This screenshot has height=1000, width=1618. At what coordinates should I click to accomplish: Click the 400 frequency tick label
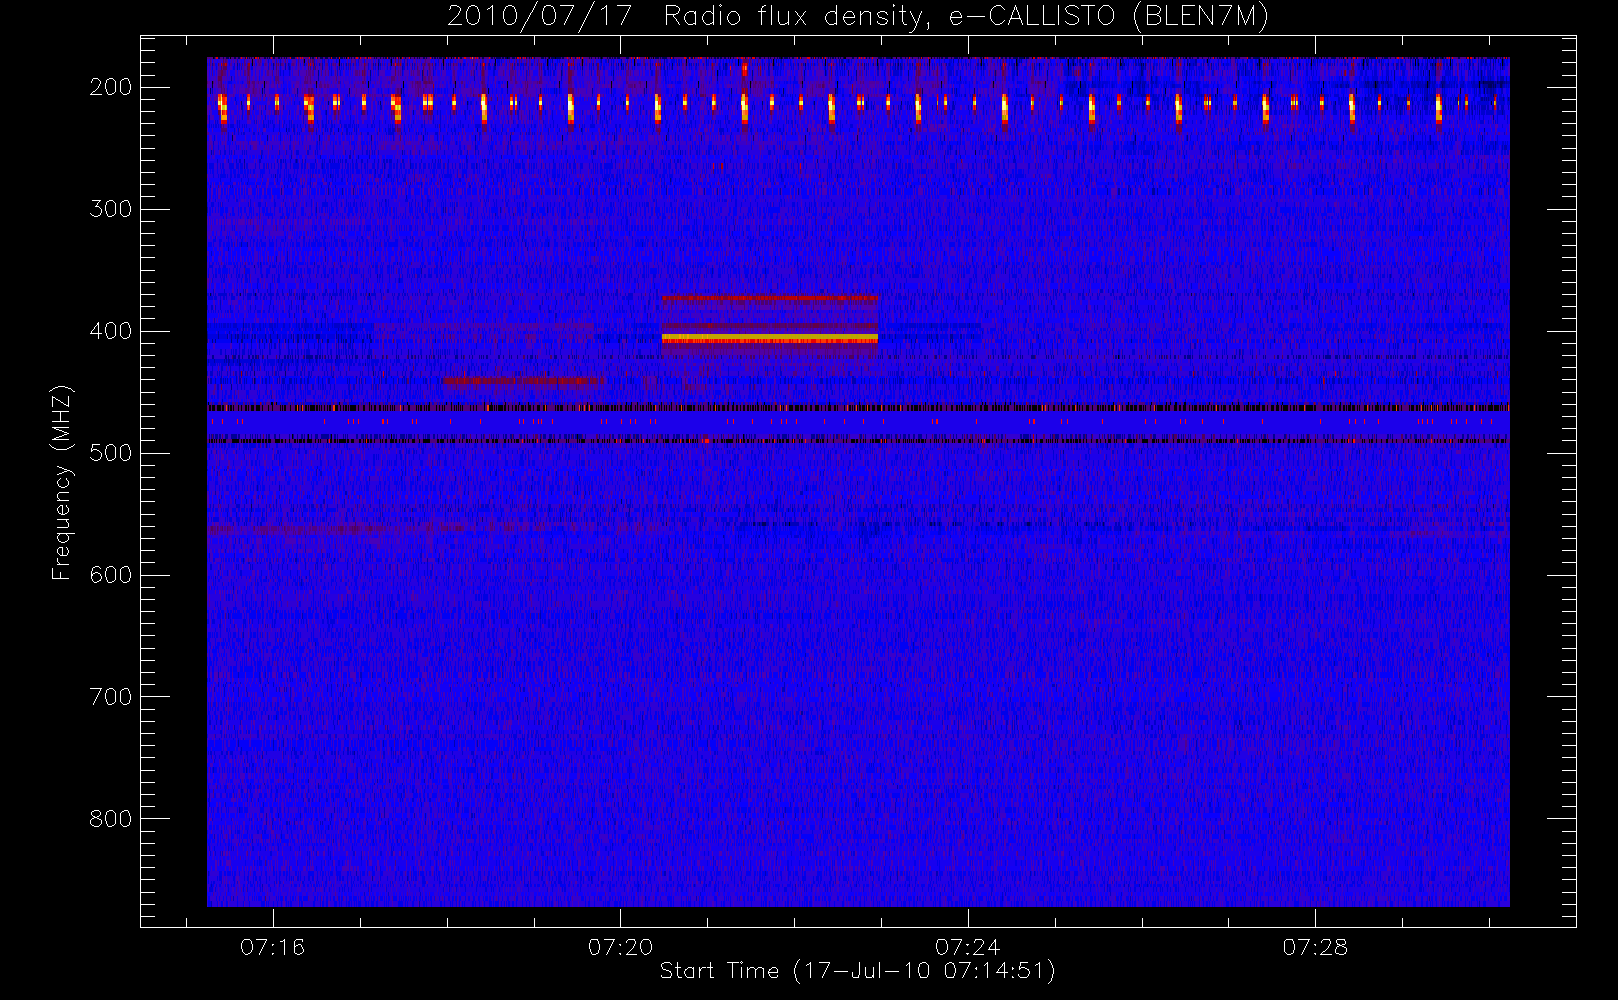coord(111,331)
